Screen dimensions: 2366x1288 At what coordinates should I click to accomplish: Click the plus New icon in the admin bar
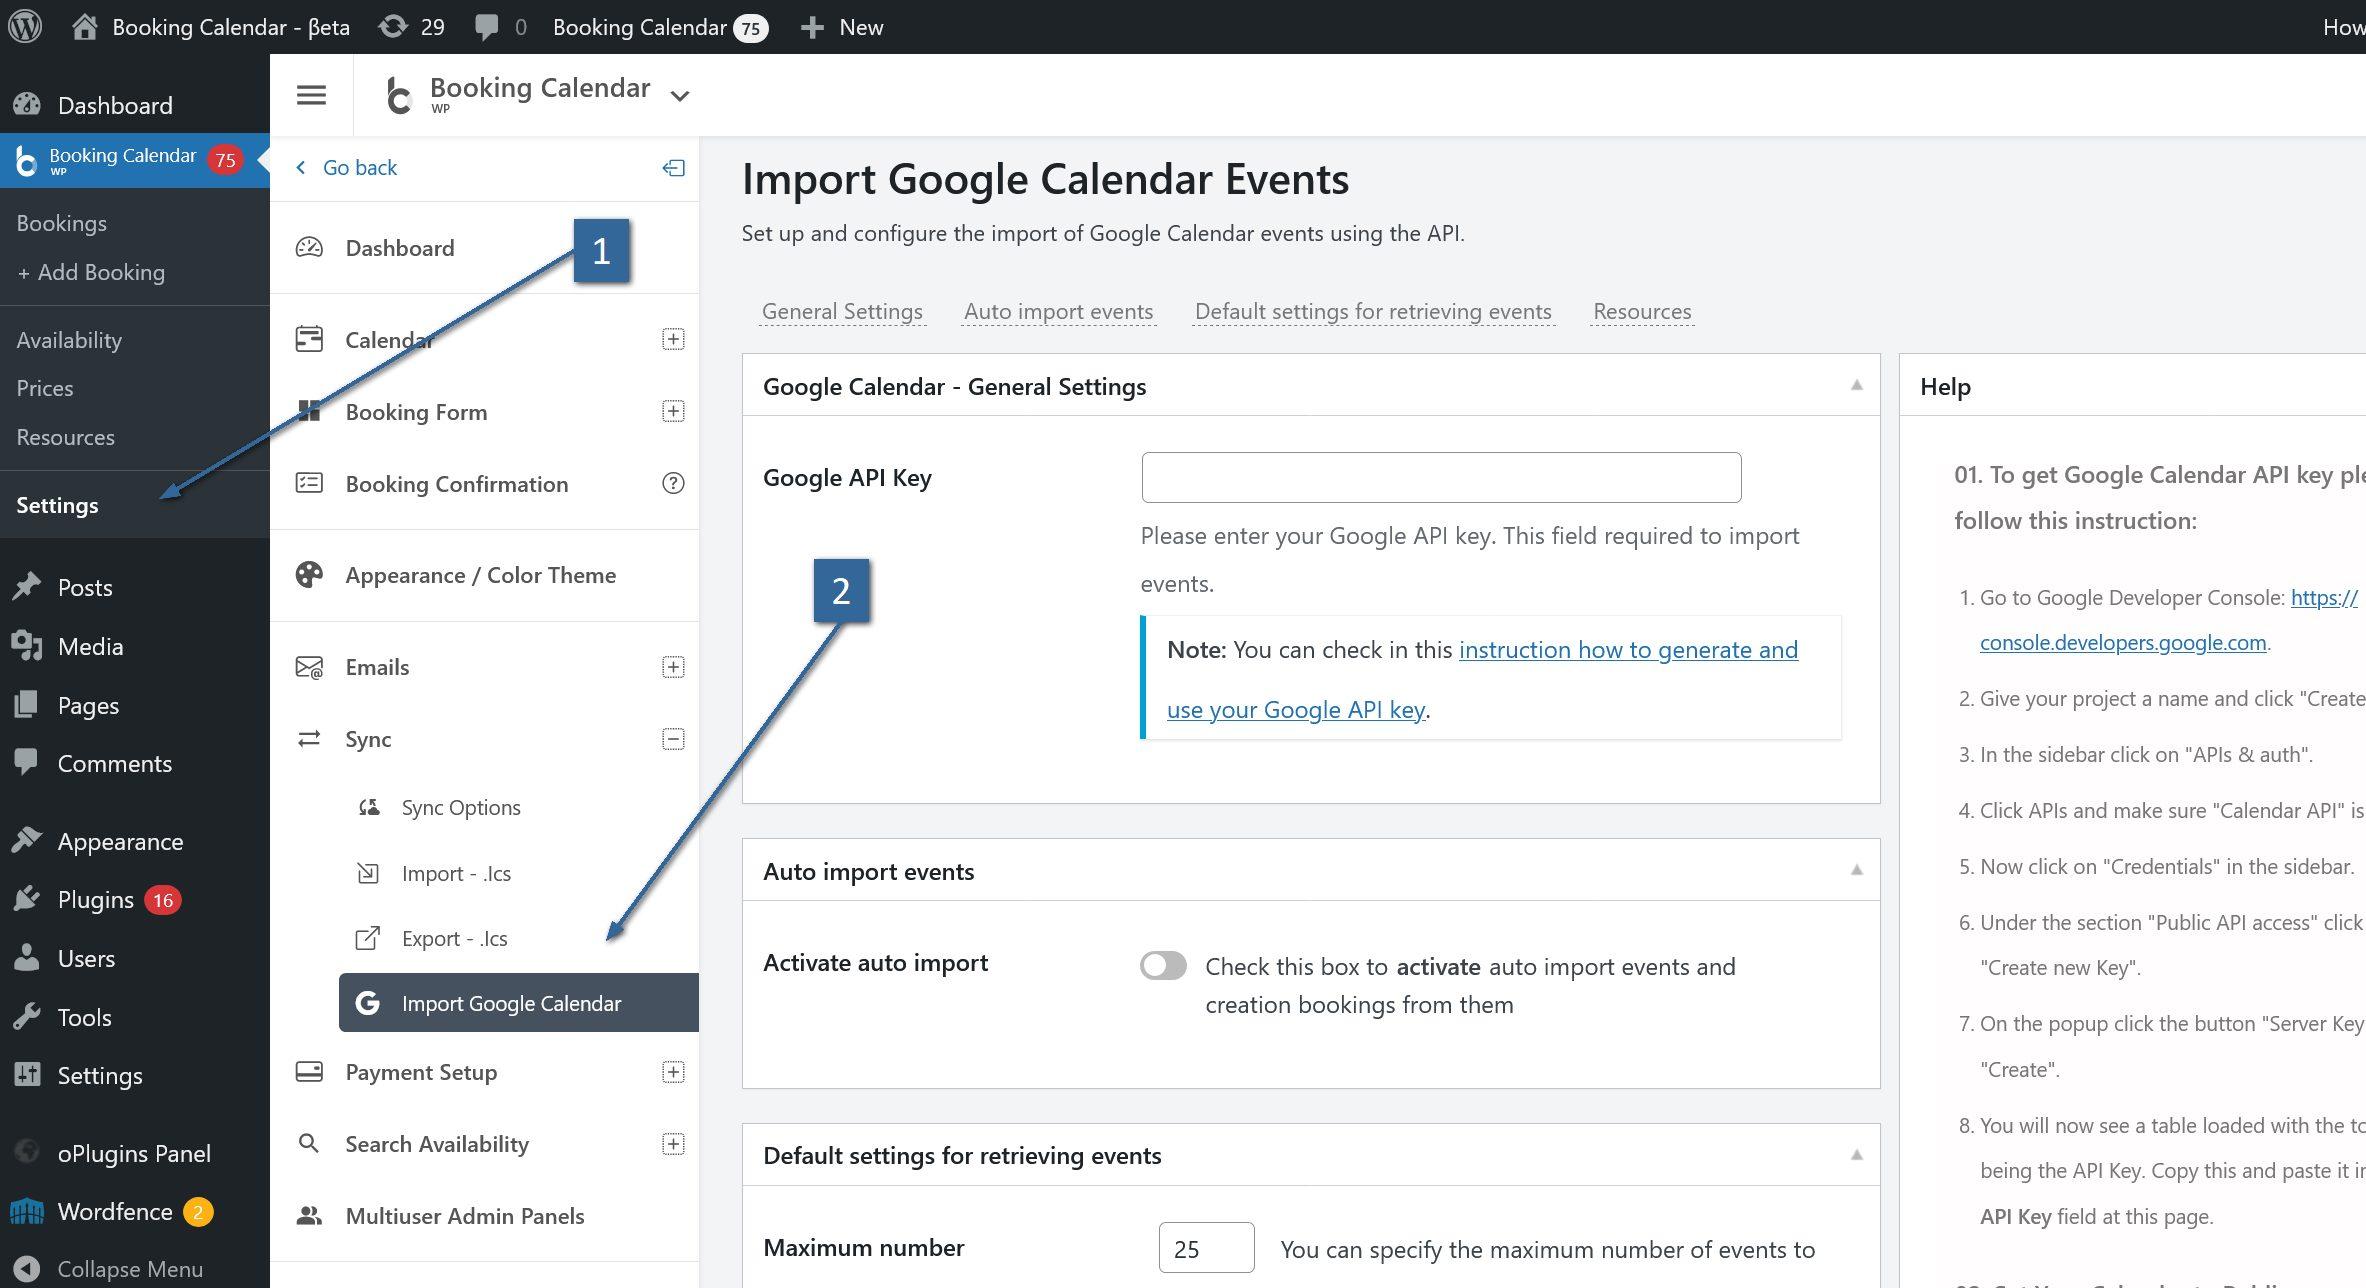pos(812,28)
